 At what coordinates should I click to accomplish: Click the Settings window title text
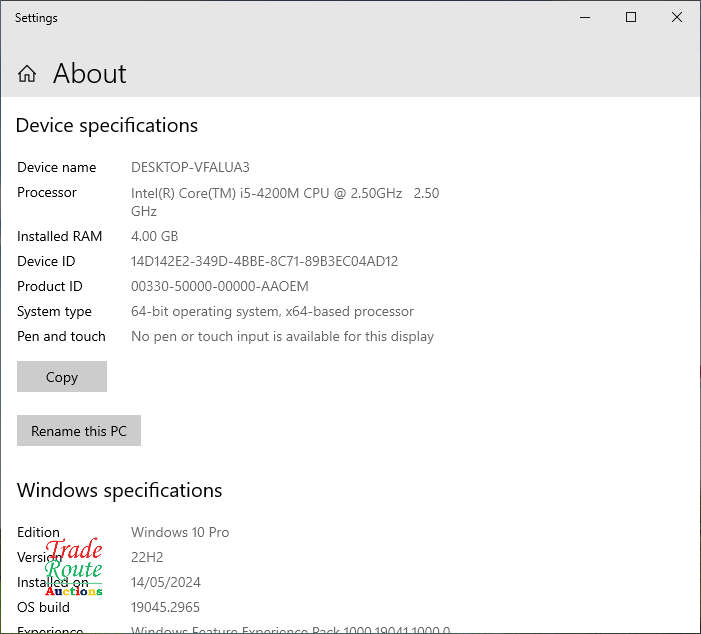click(x=36, y=18)
